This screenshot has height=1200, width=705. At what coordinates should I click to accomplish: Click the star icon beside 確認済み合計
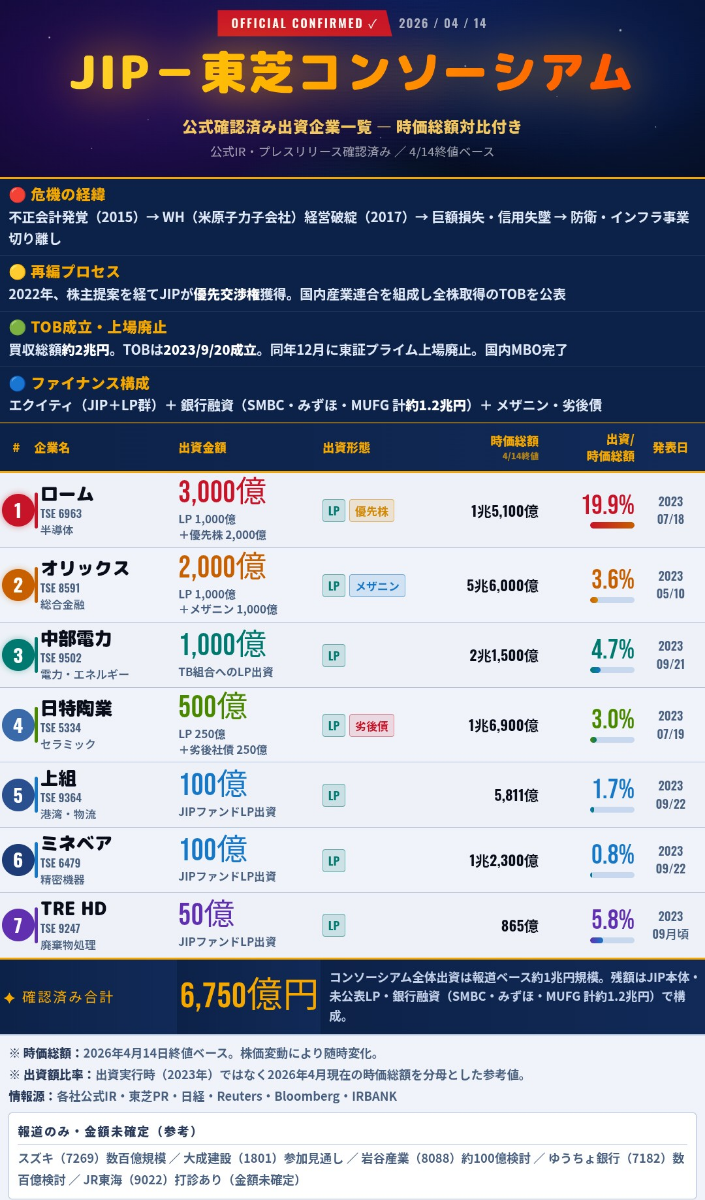10,998
